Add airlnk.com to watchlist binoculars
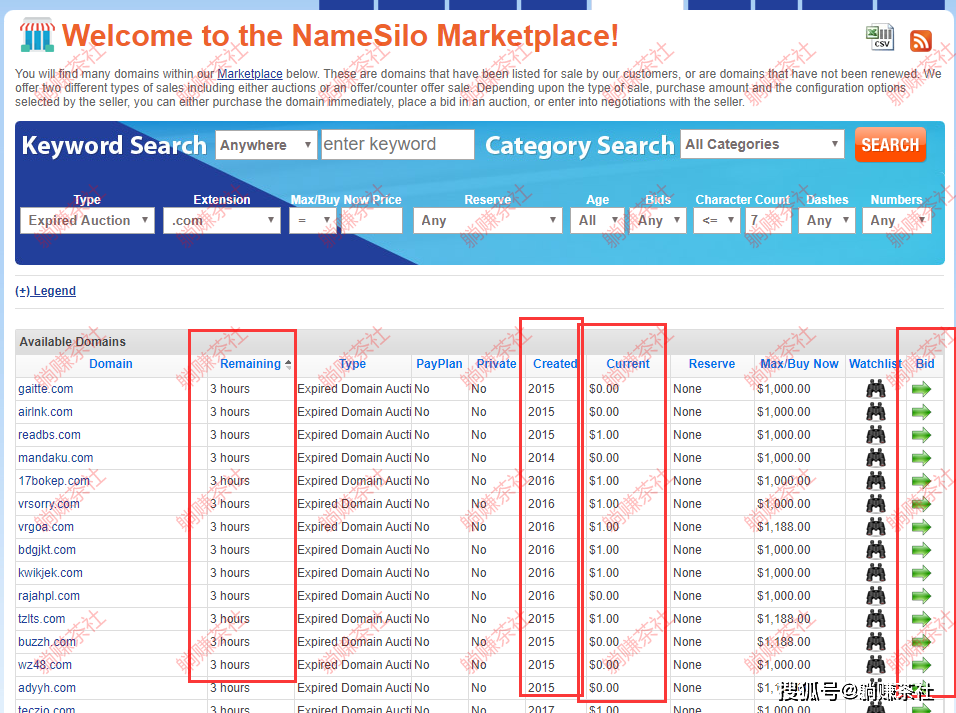This screenshot has width=956, height=713. coord(876,412)
